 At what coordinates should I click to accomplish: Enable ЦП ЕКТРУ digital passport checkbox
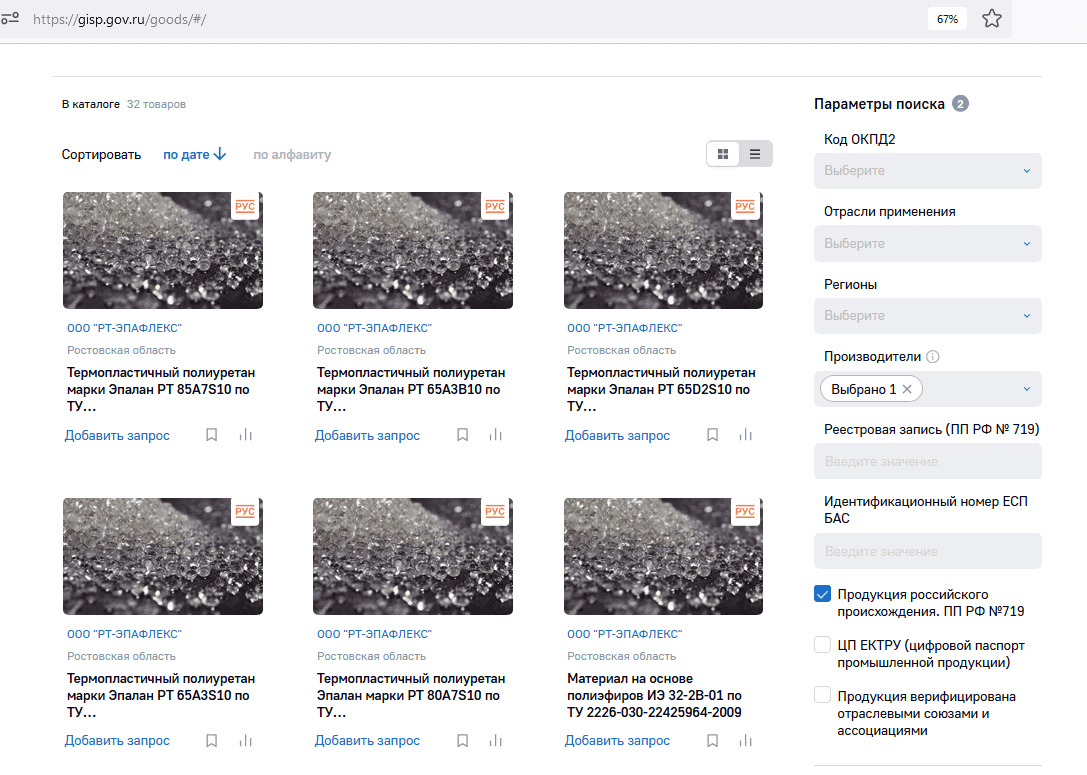823,645
